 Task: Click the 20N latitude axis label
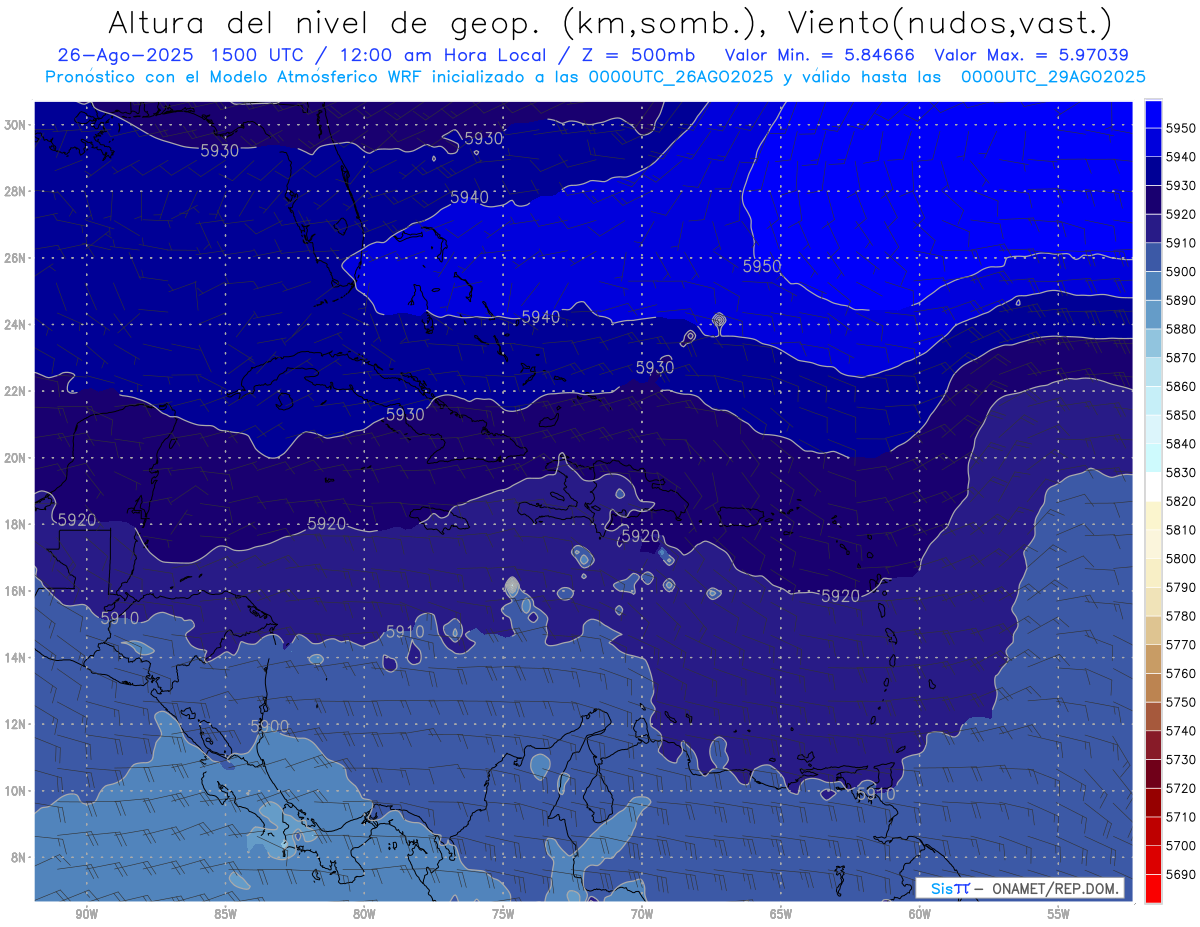click(16, 458)
